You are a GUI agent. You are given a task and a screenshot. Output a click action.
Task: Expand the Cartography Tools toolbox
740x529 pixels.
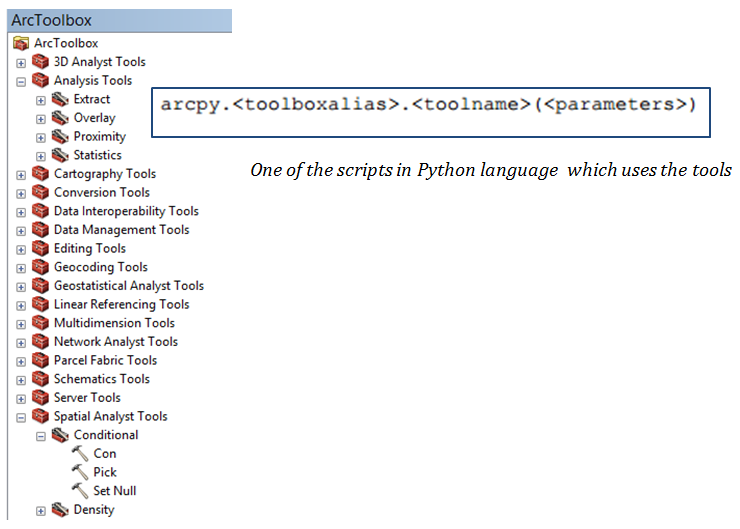click(x=21, y=174)
